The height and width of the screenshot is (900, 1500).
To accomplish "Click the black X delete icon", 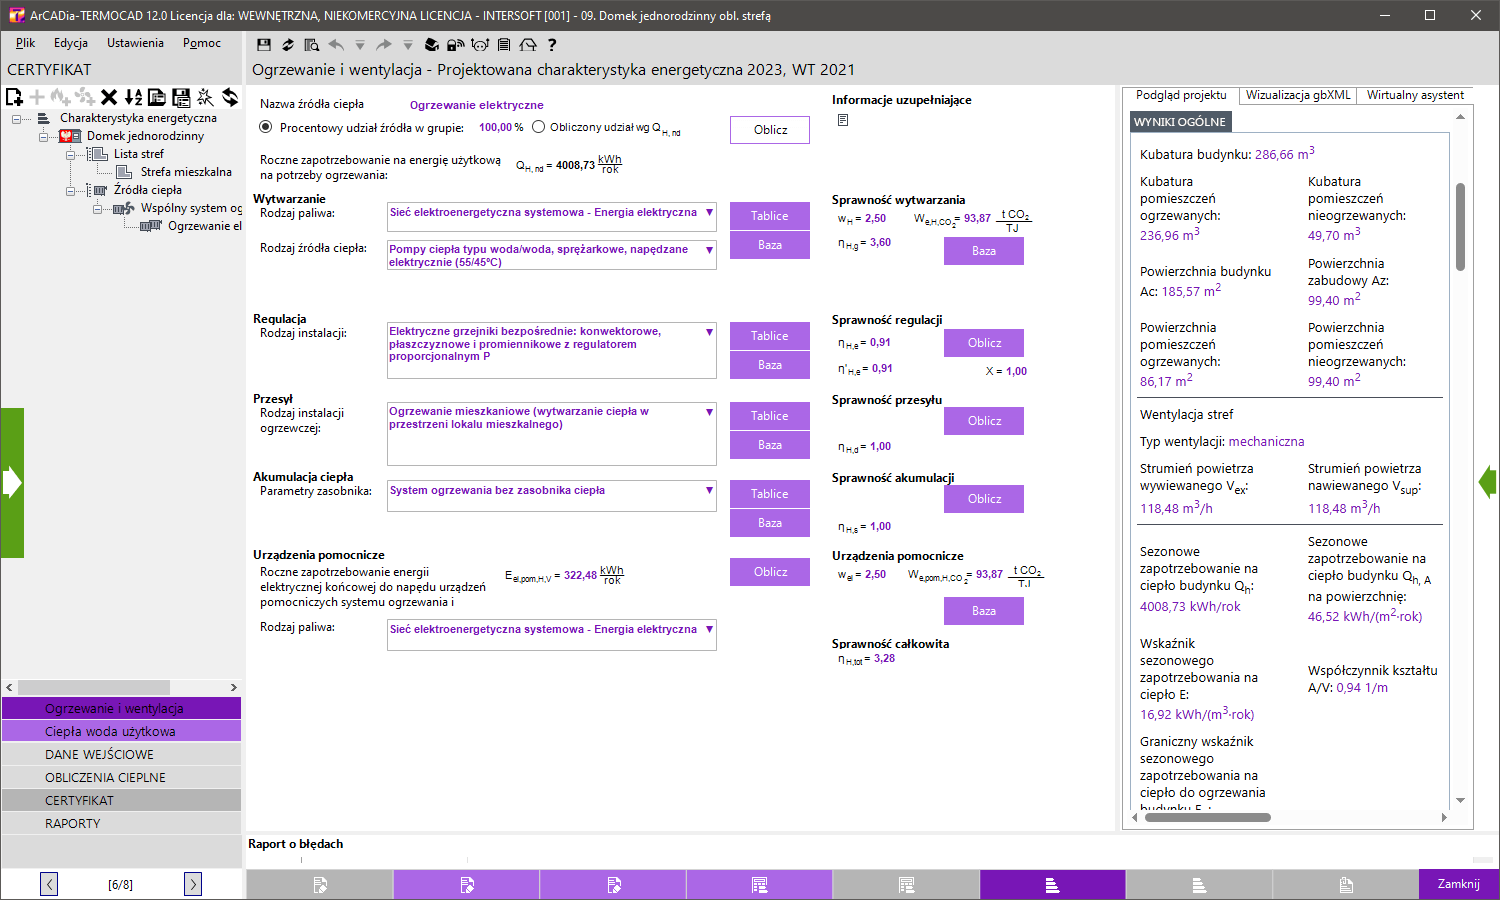I will pos(109,97).
